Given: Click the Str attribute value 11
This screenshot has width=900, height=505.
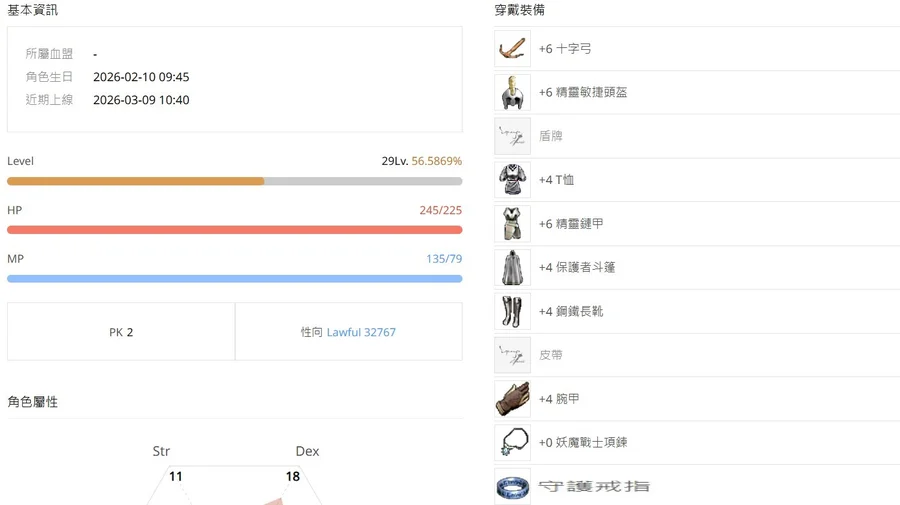Looking at the screenshot, I should point(176,477).
